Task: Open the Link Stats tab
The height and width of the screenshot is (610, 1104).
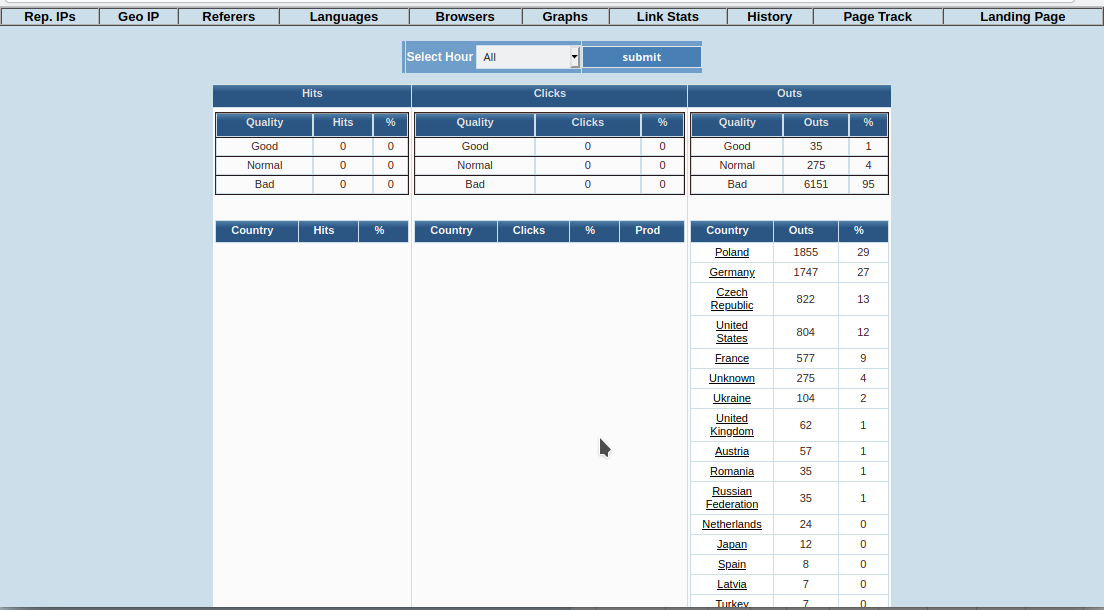Action: (667, 16)
